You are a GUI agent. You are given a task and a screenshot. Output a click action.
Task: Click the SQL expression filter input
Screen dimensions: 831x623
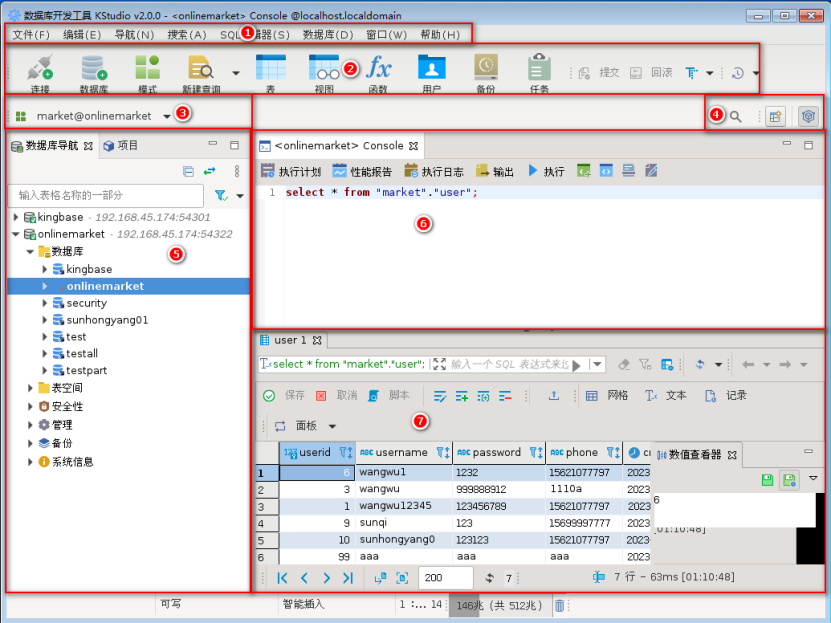[508, 364]
